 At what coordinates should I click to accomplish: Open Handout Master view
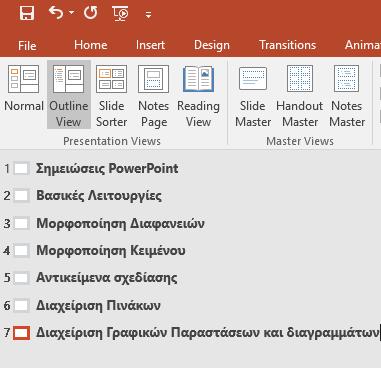[x=300, y=95]
